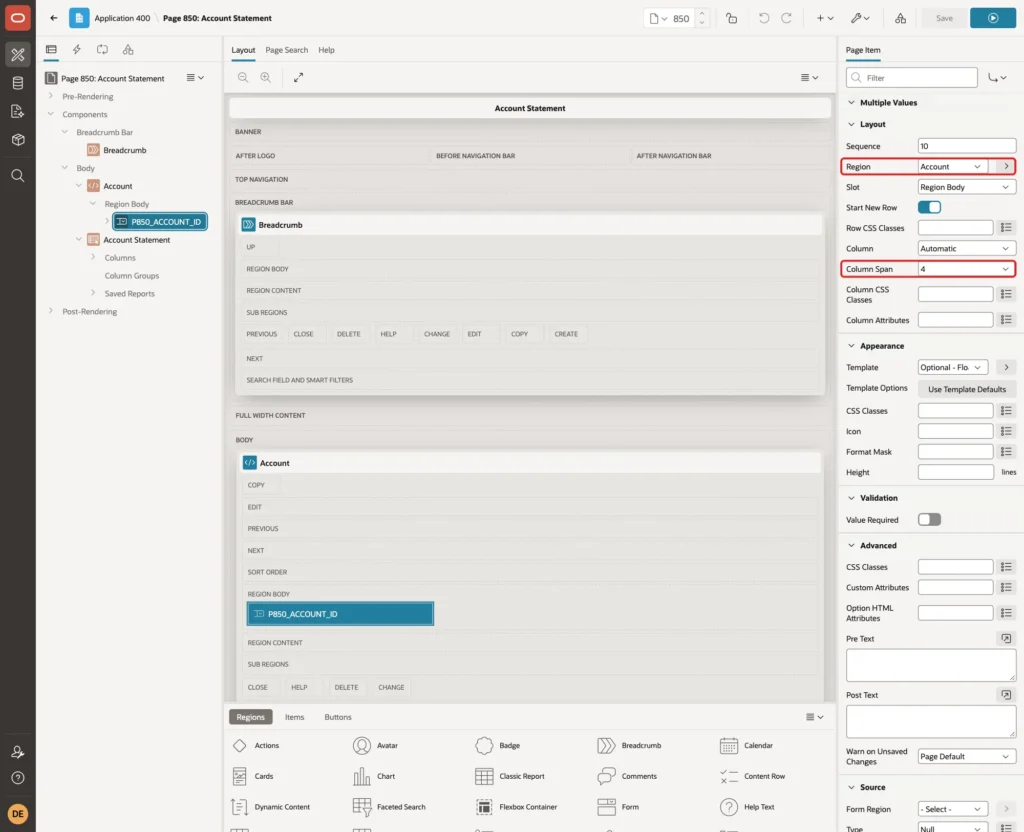
Task: Click the Sequence input field
Action: pos(966,146)
